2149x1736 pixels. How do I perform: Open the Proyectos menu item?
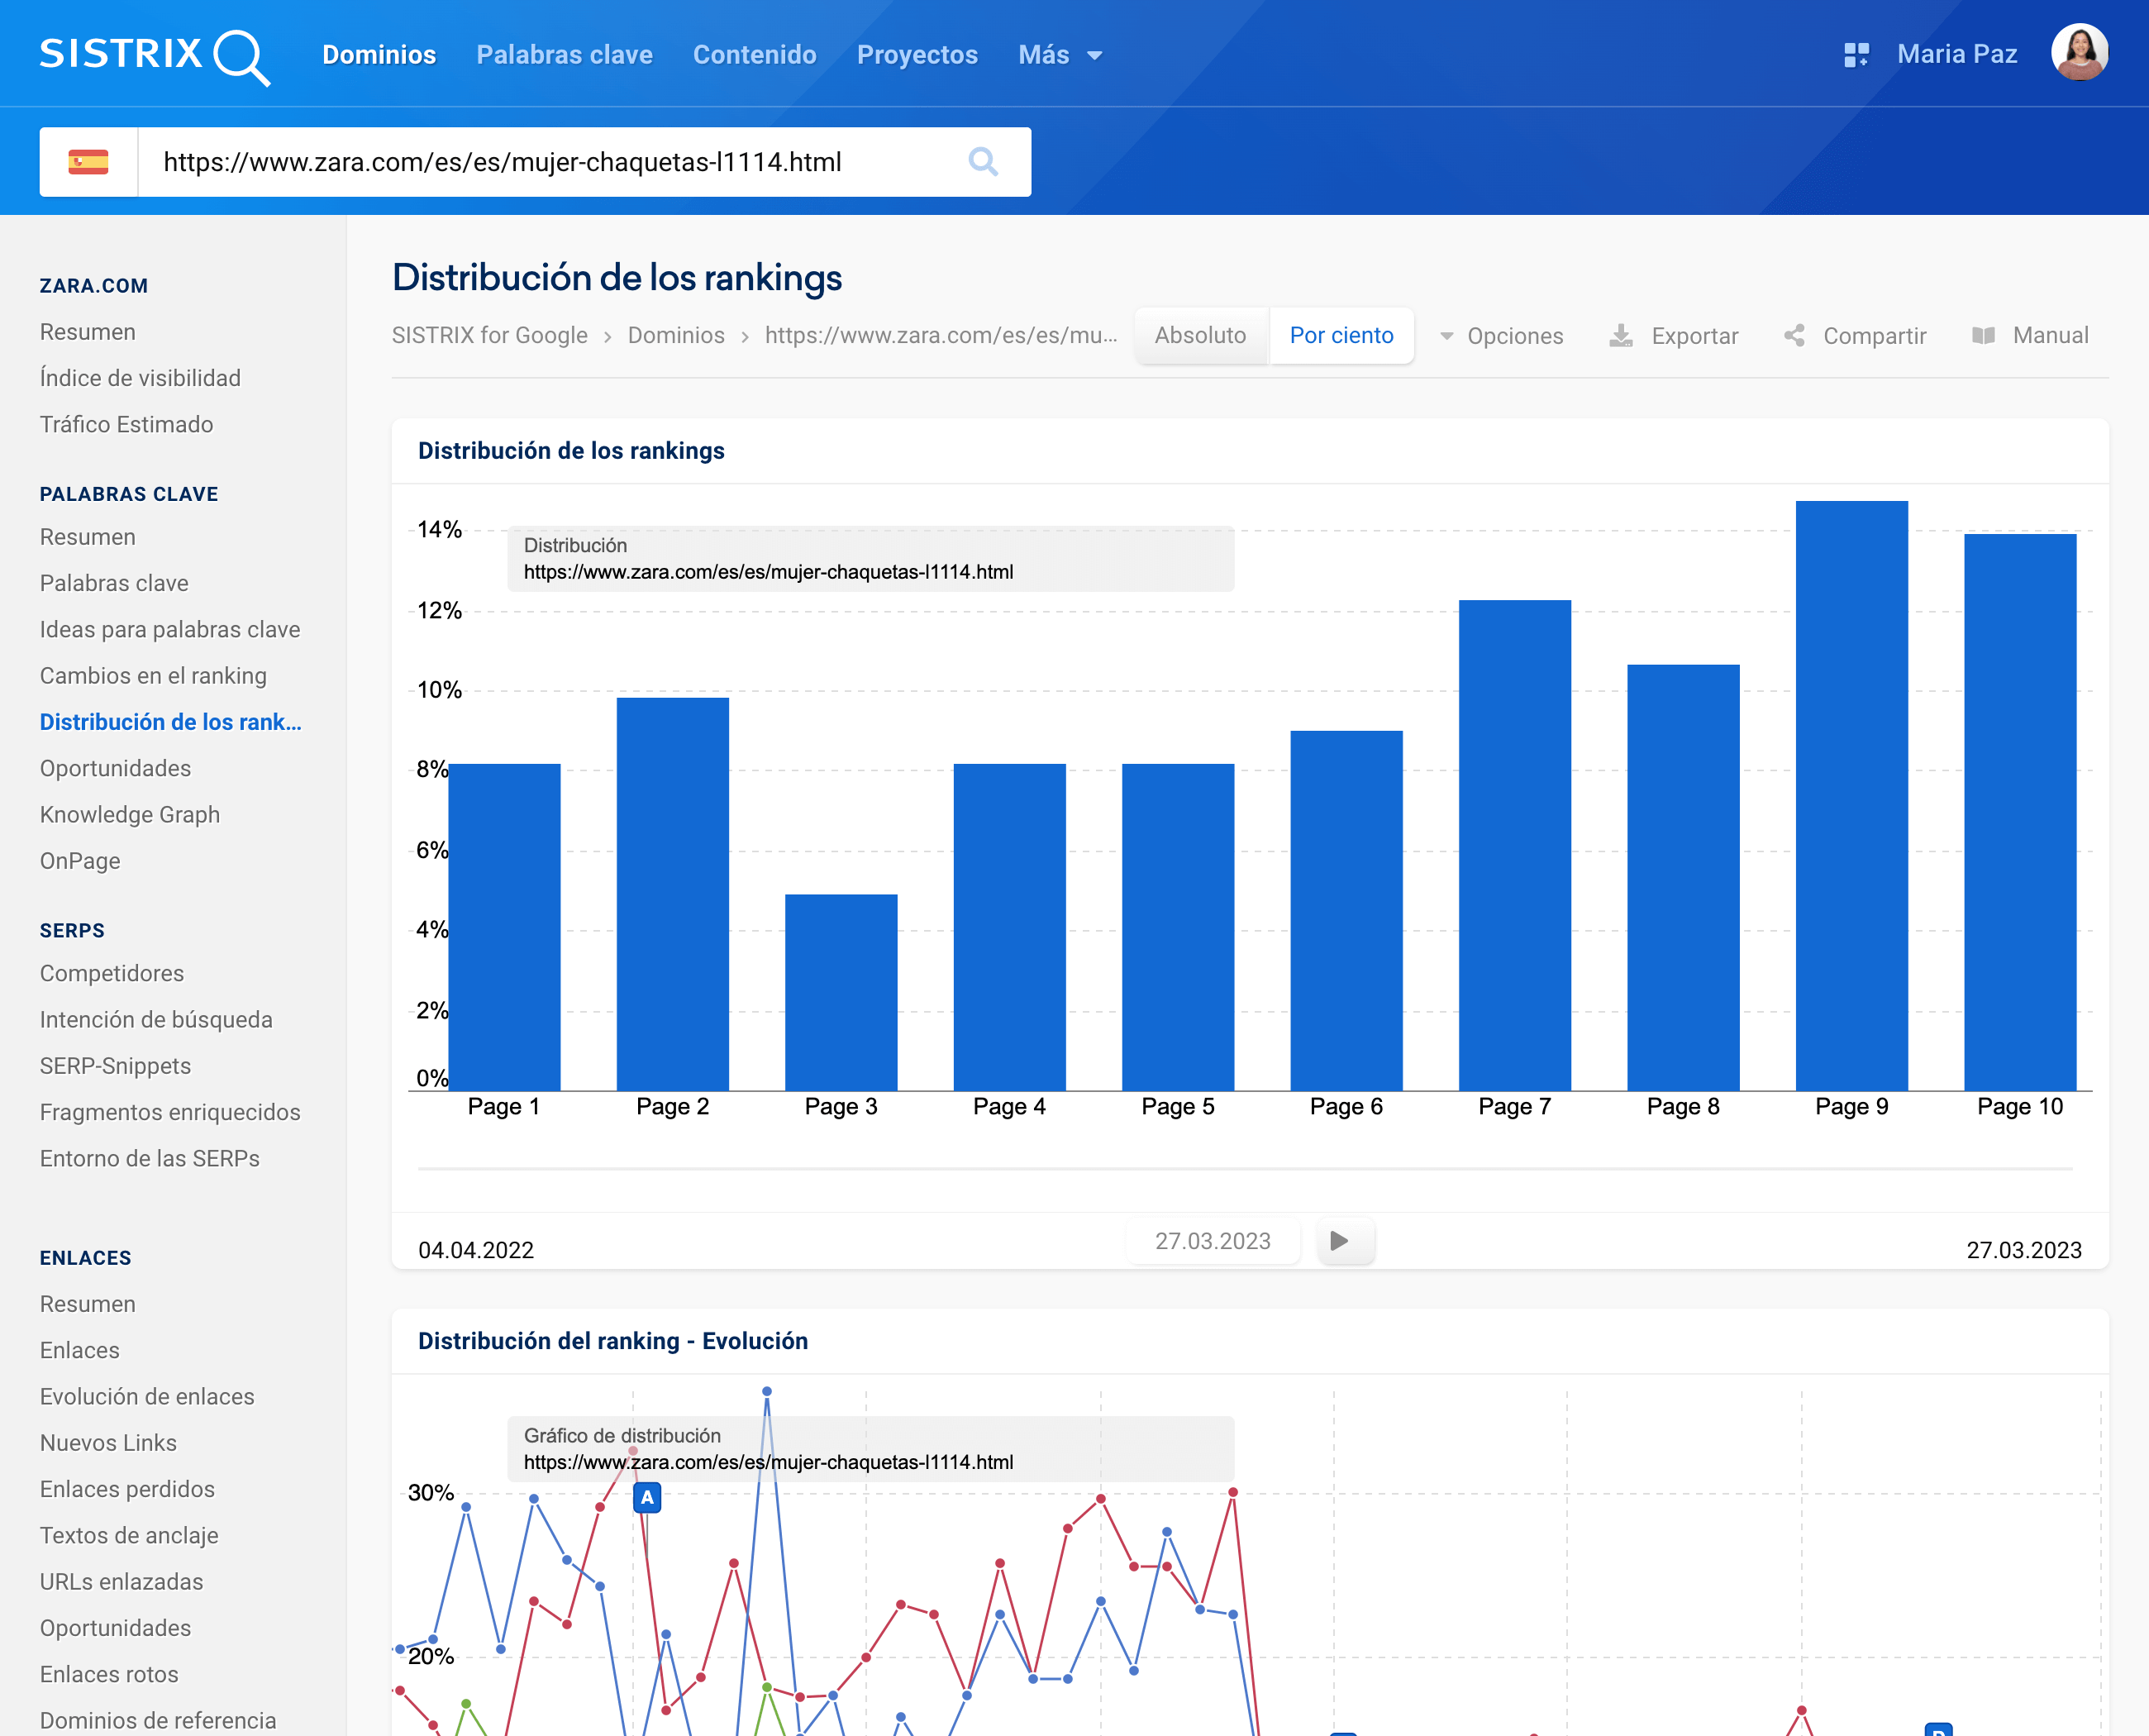click(917, 55)
